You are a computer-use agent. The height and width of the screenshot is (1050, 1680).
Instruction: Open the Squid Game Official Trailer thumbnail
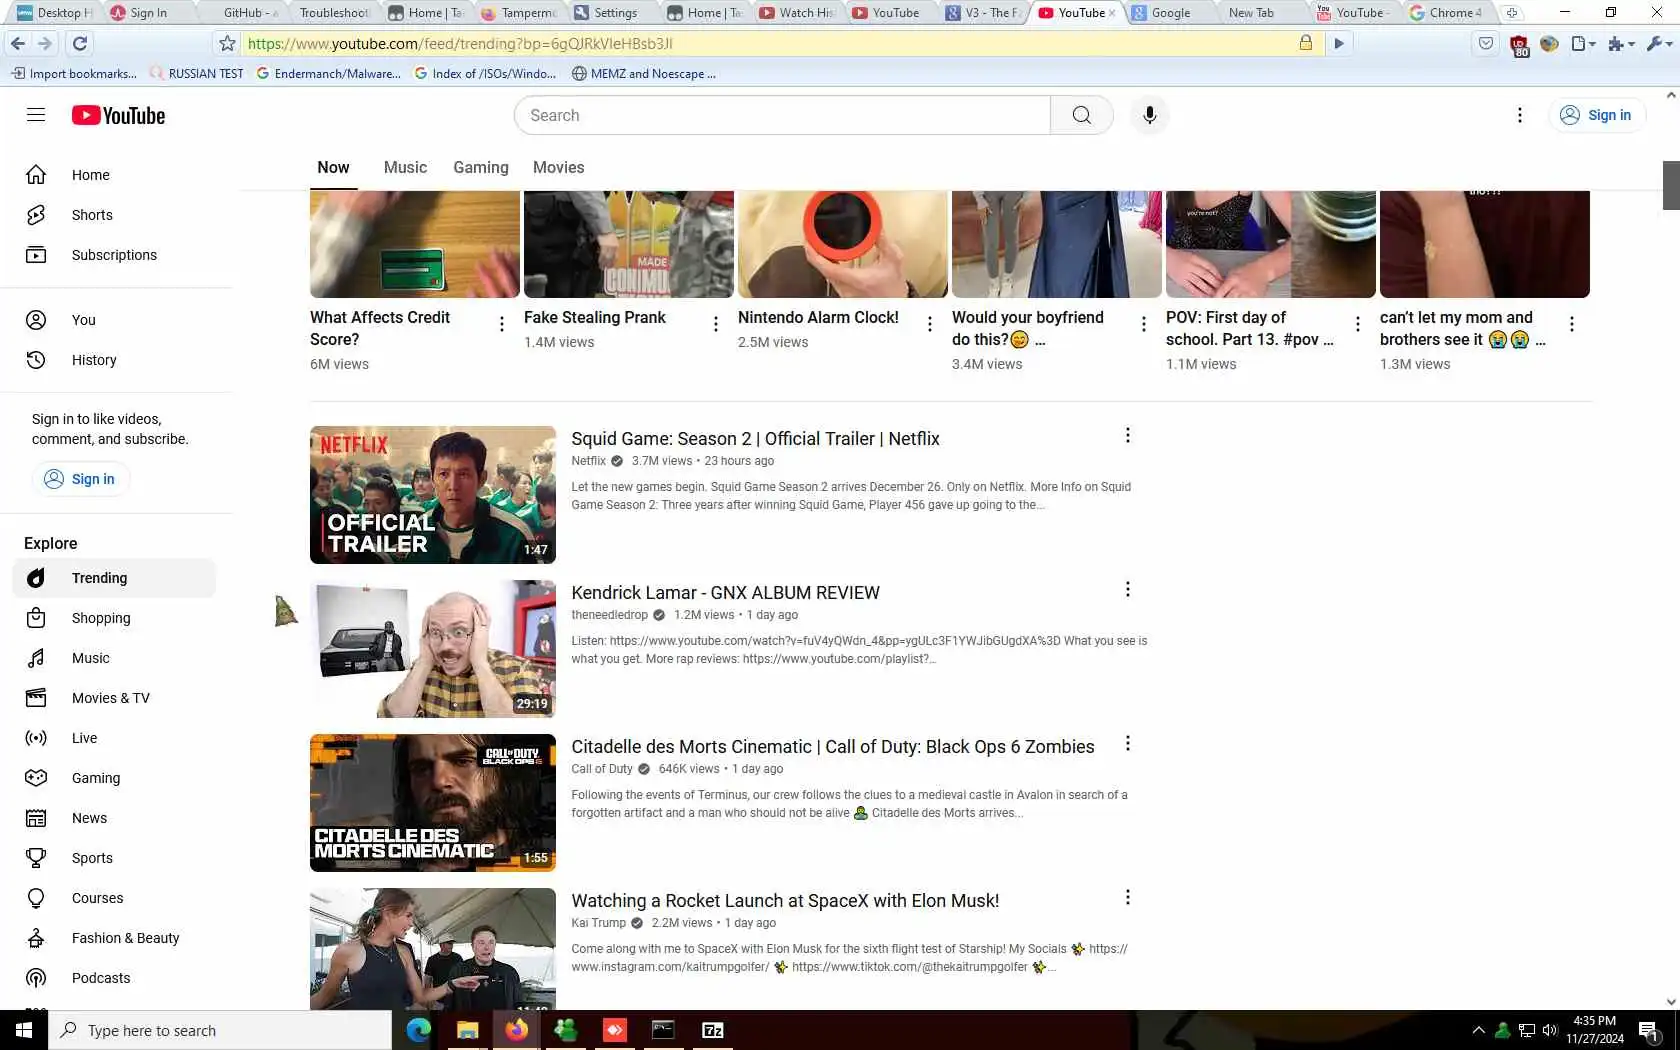click(433, 495)
